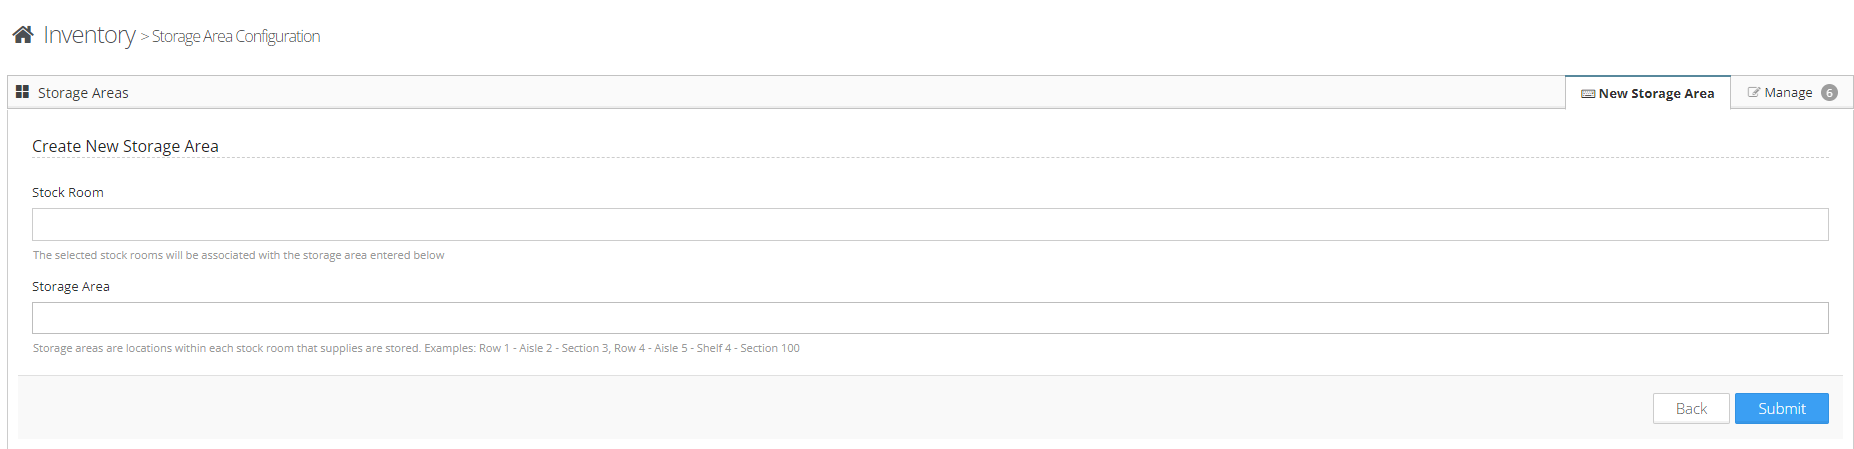Click the storage area examples hint text
1854x449 pixels.
[x=416, y=348]
